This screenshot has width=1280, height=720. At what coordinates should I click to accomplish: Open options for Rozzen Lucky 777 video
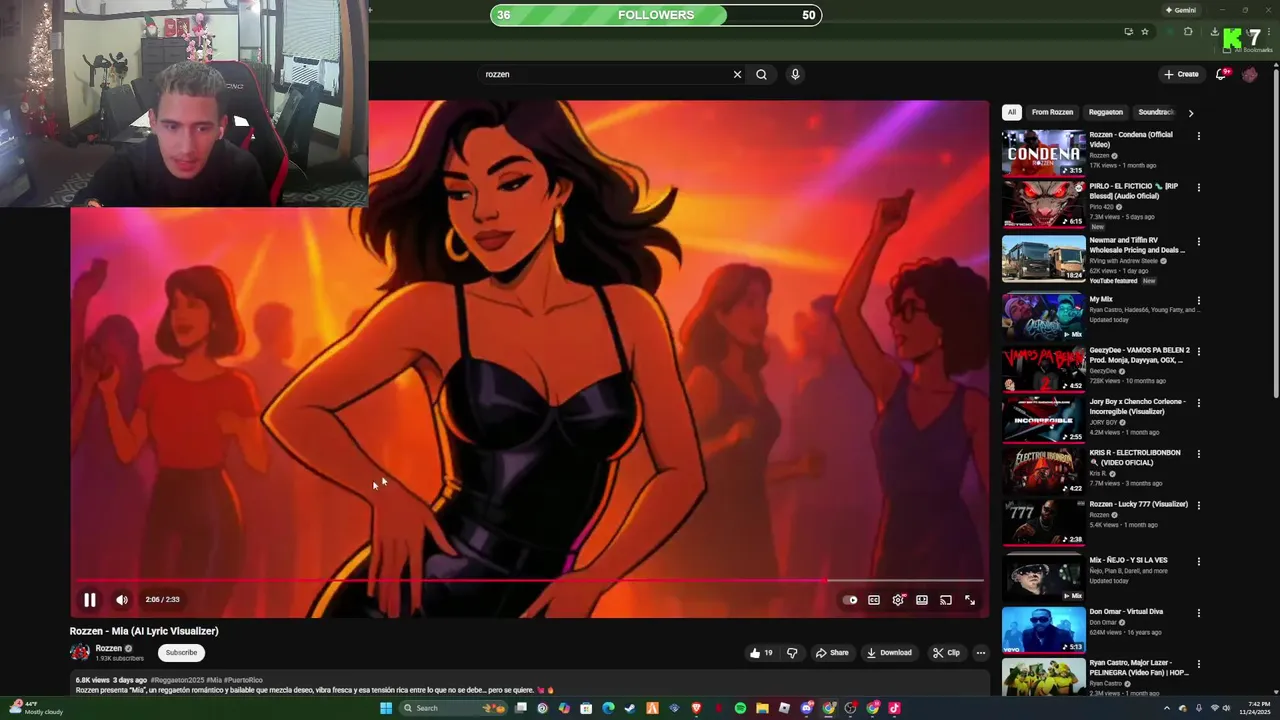(1198, 505)
